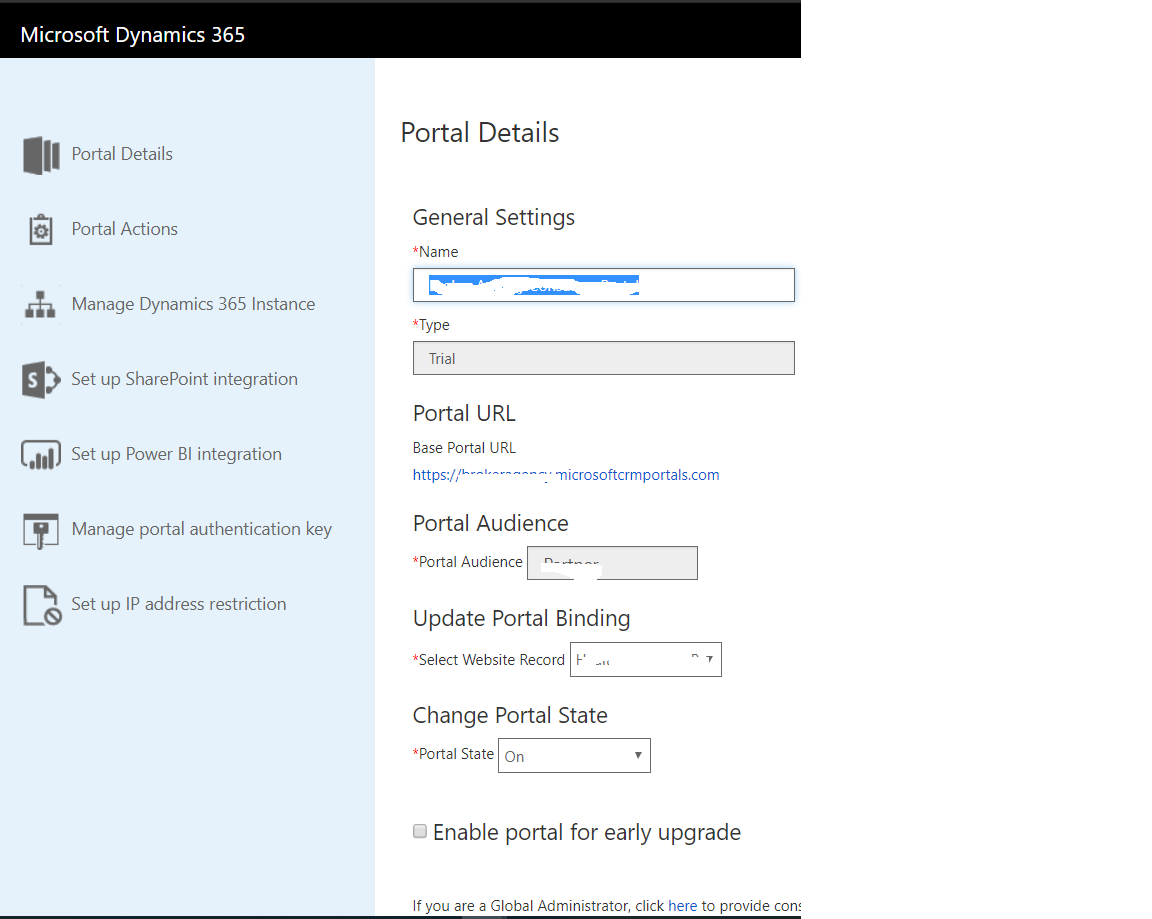Expand the Select Website Record dropdown
The height and width of the screenshot is (919, 1152).
(645, 660)
